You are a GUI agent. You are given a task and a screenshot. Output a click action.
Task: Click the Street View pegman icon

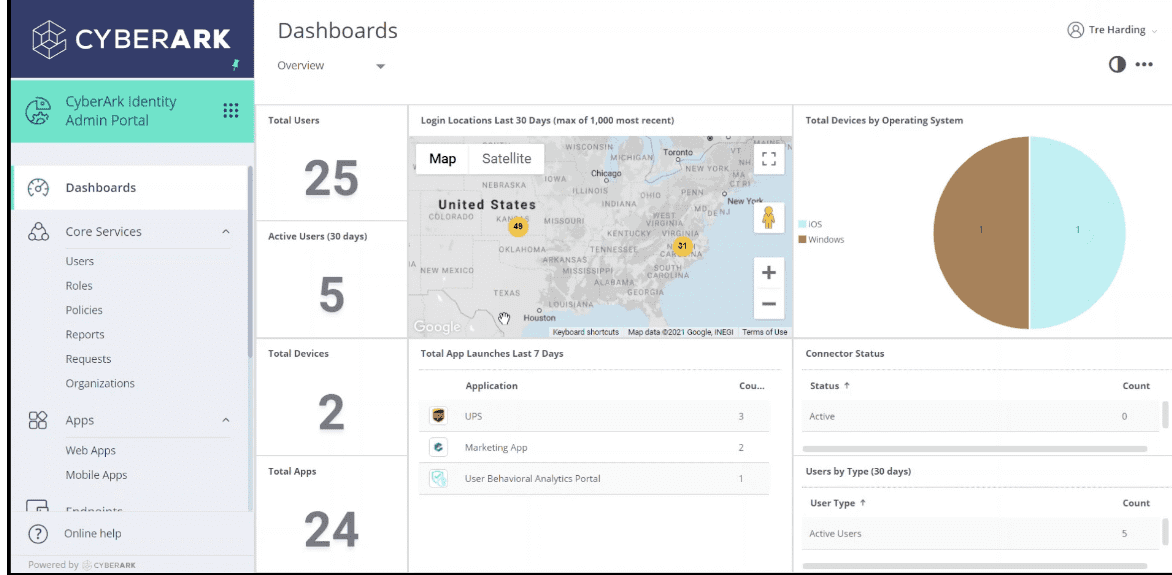[768, 218]
